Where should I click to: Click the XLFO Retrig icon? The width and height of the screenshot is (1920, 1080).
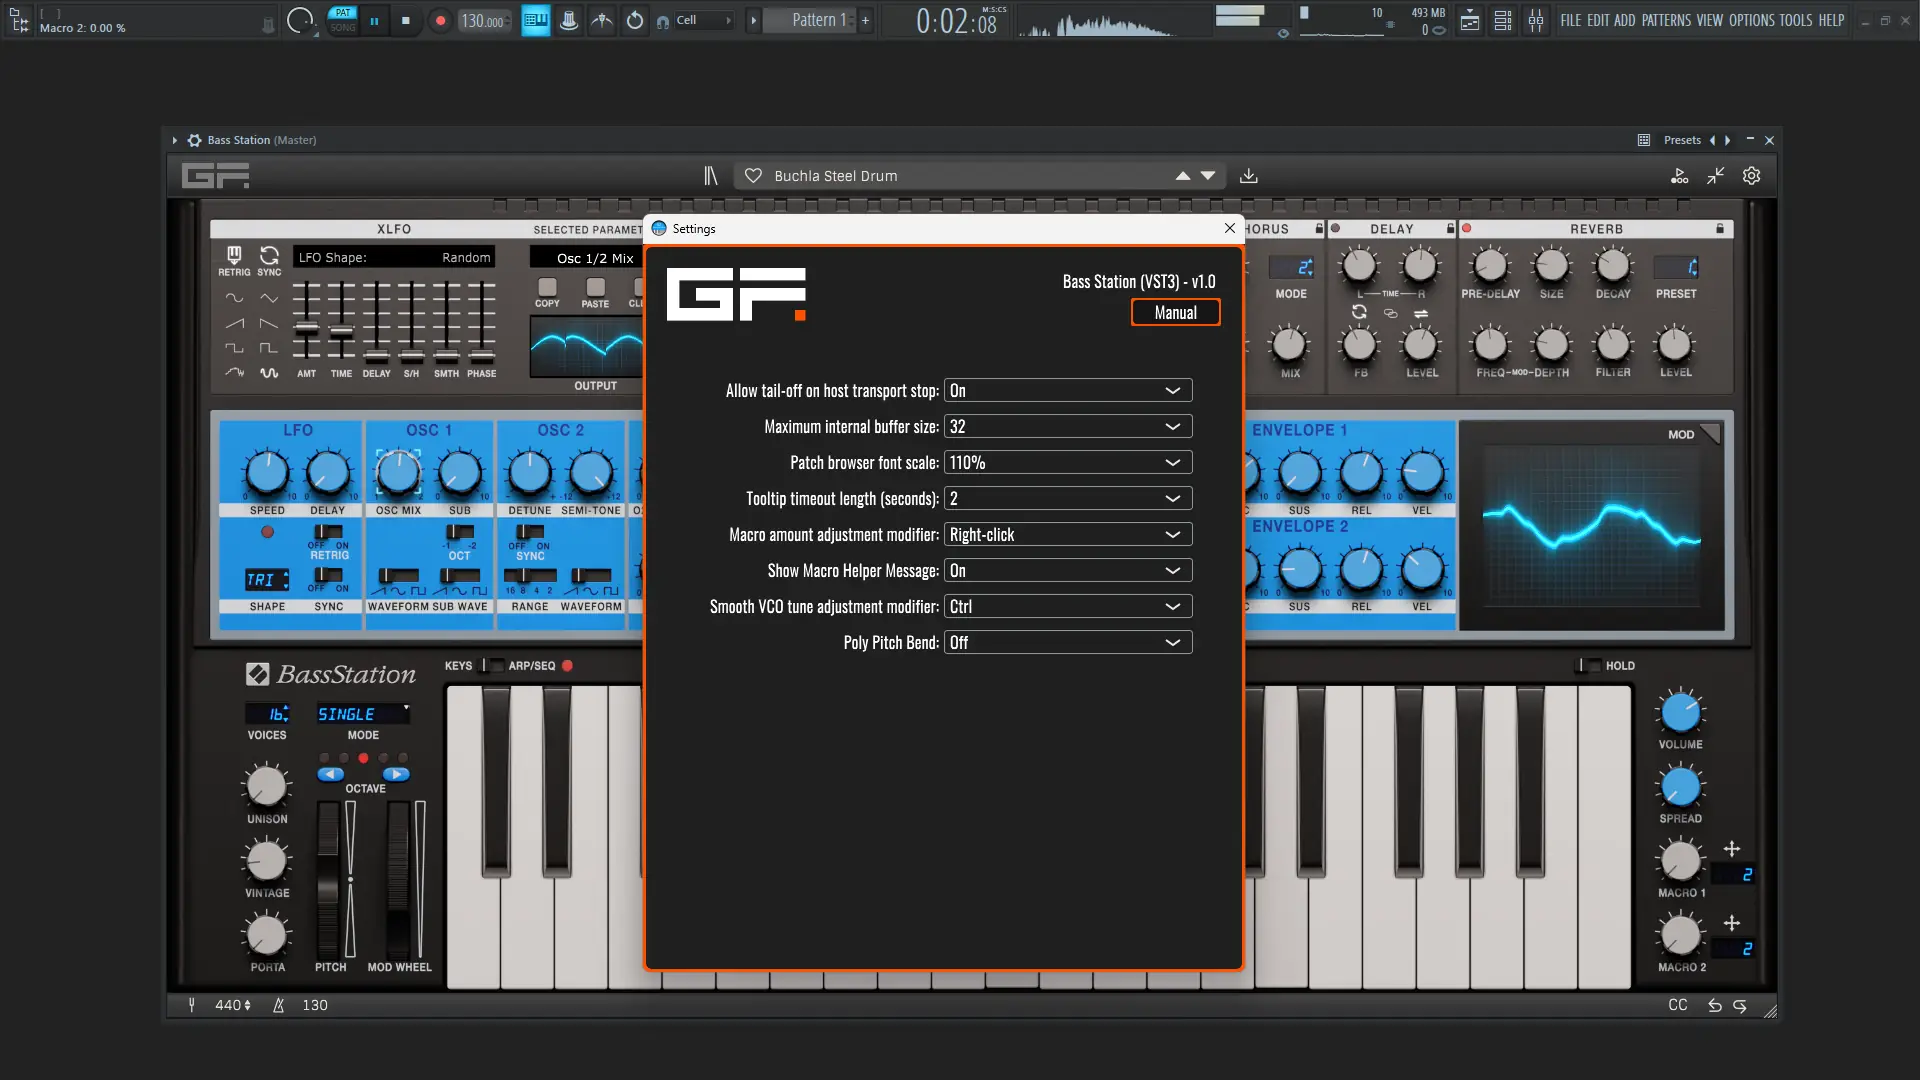point(234,256)
